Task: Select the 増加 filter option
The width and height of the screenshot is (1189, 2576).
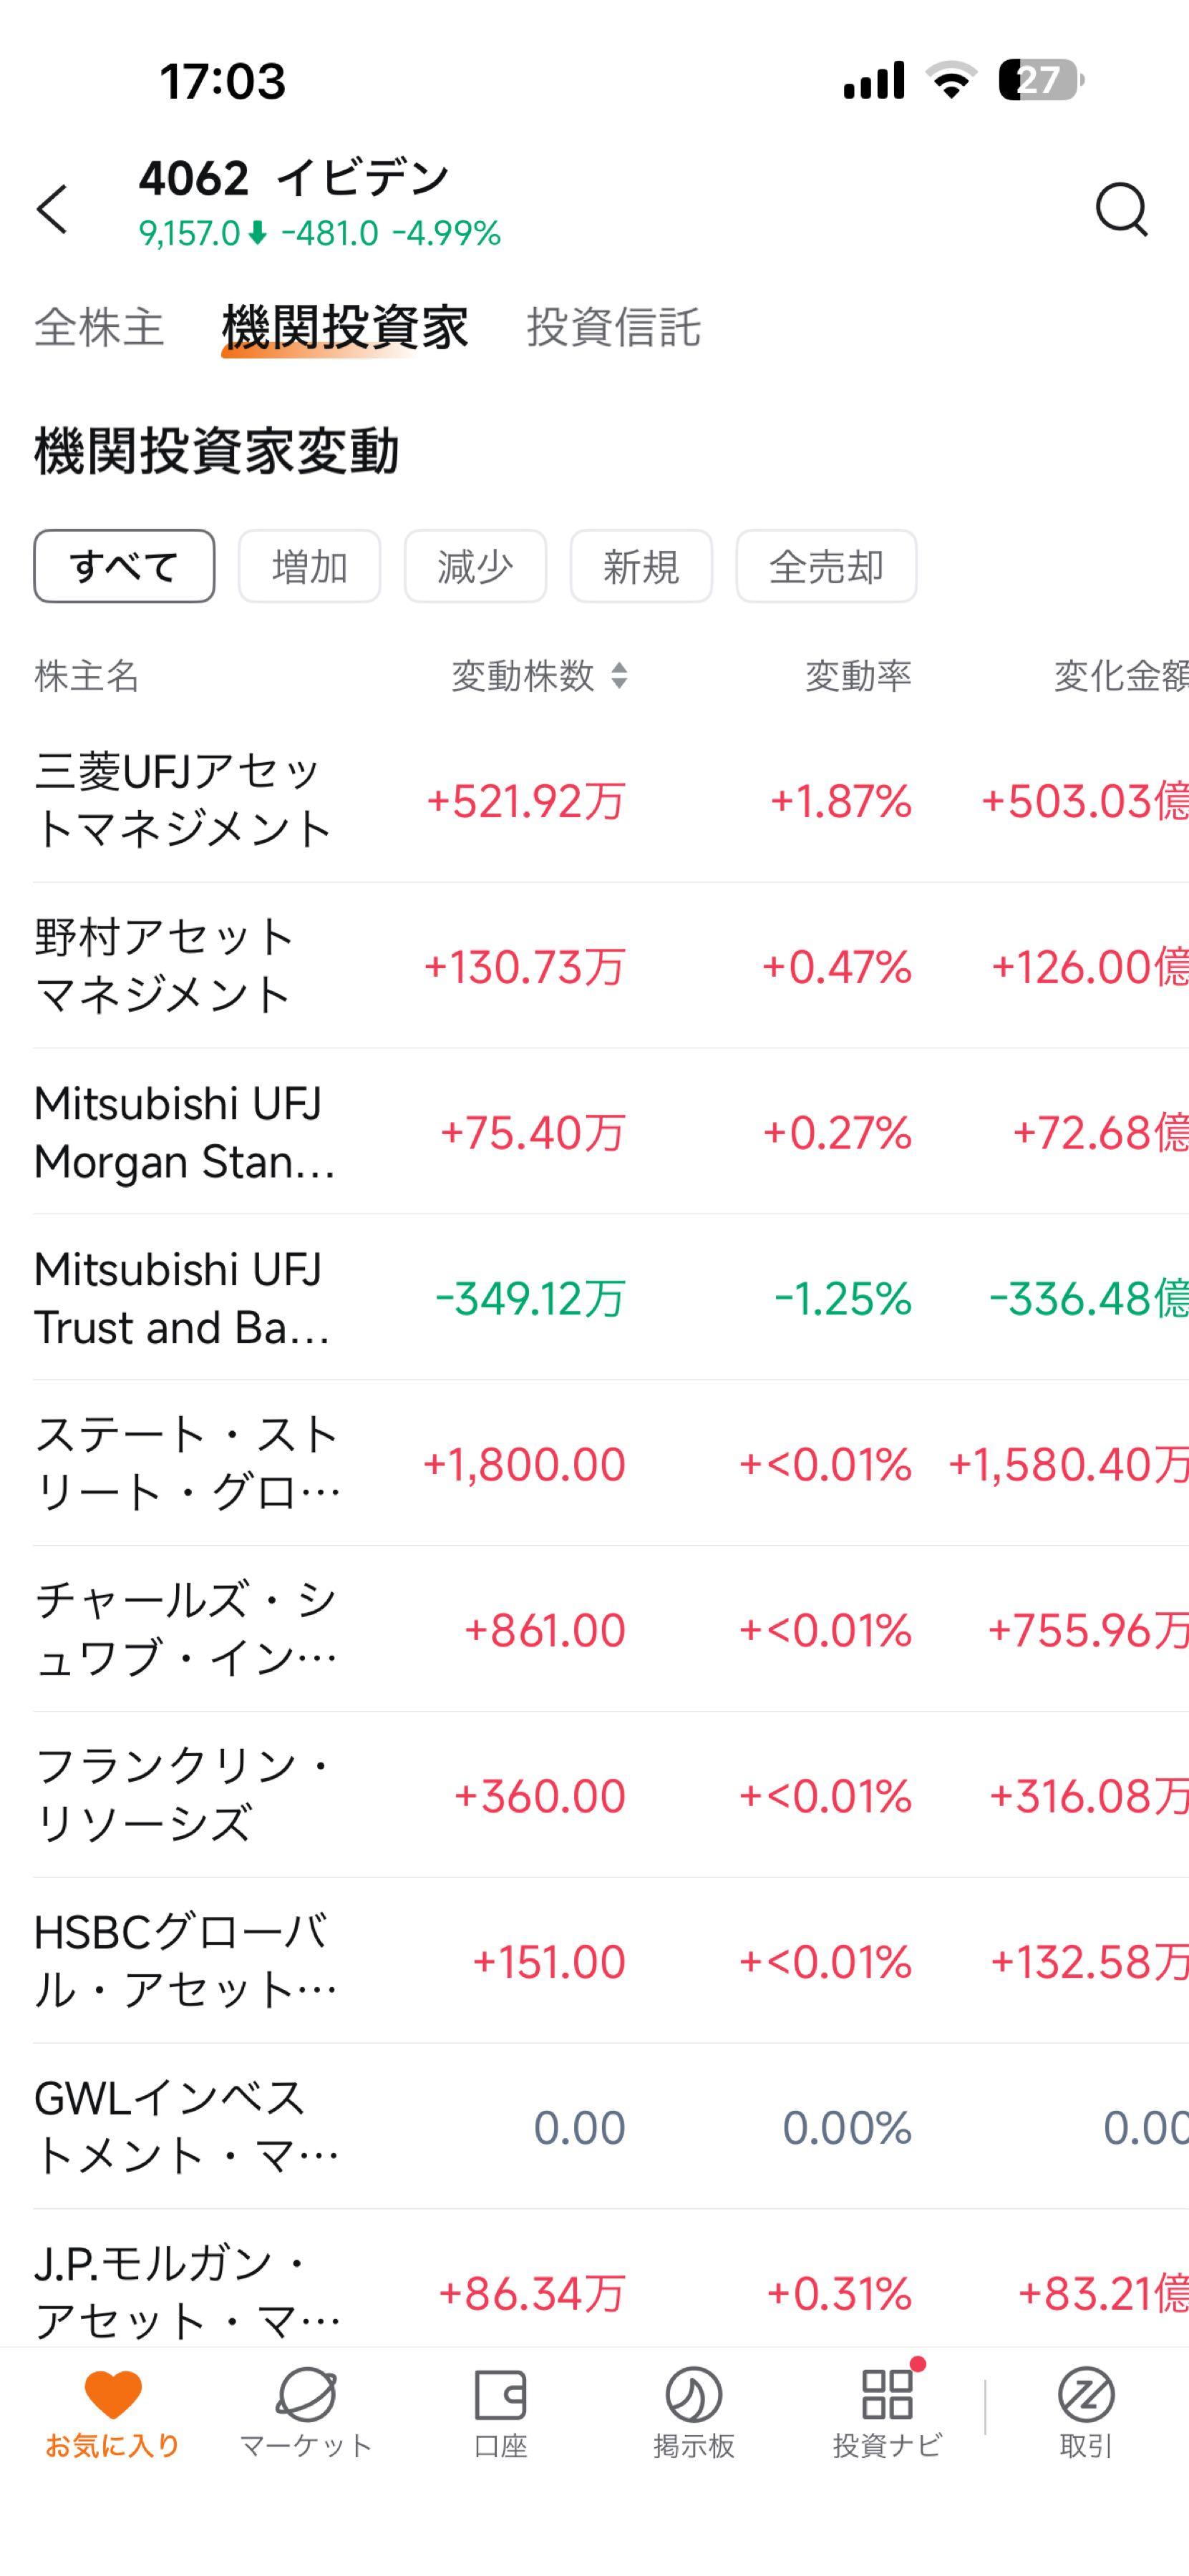Action: 308,566
